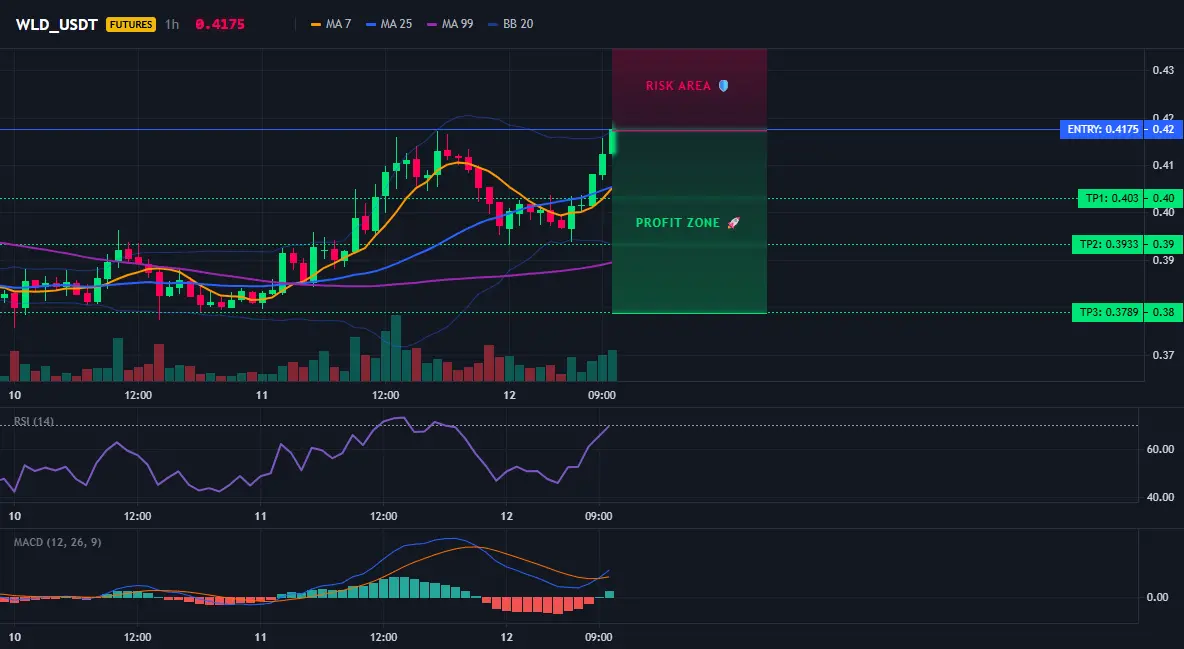
Task: Click the 0.43 price axis label
Action: click(1164, 70)
